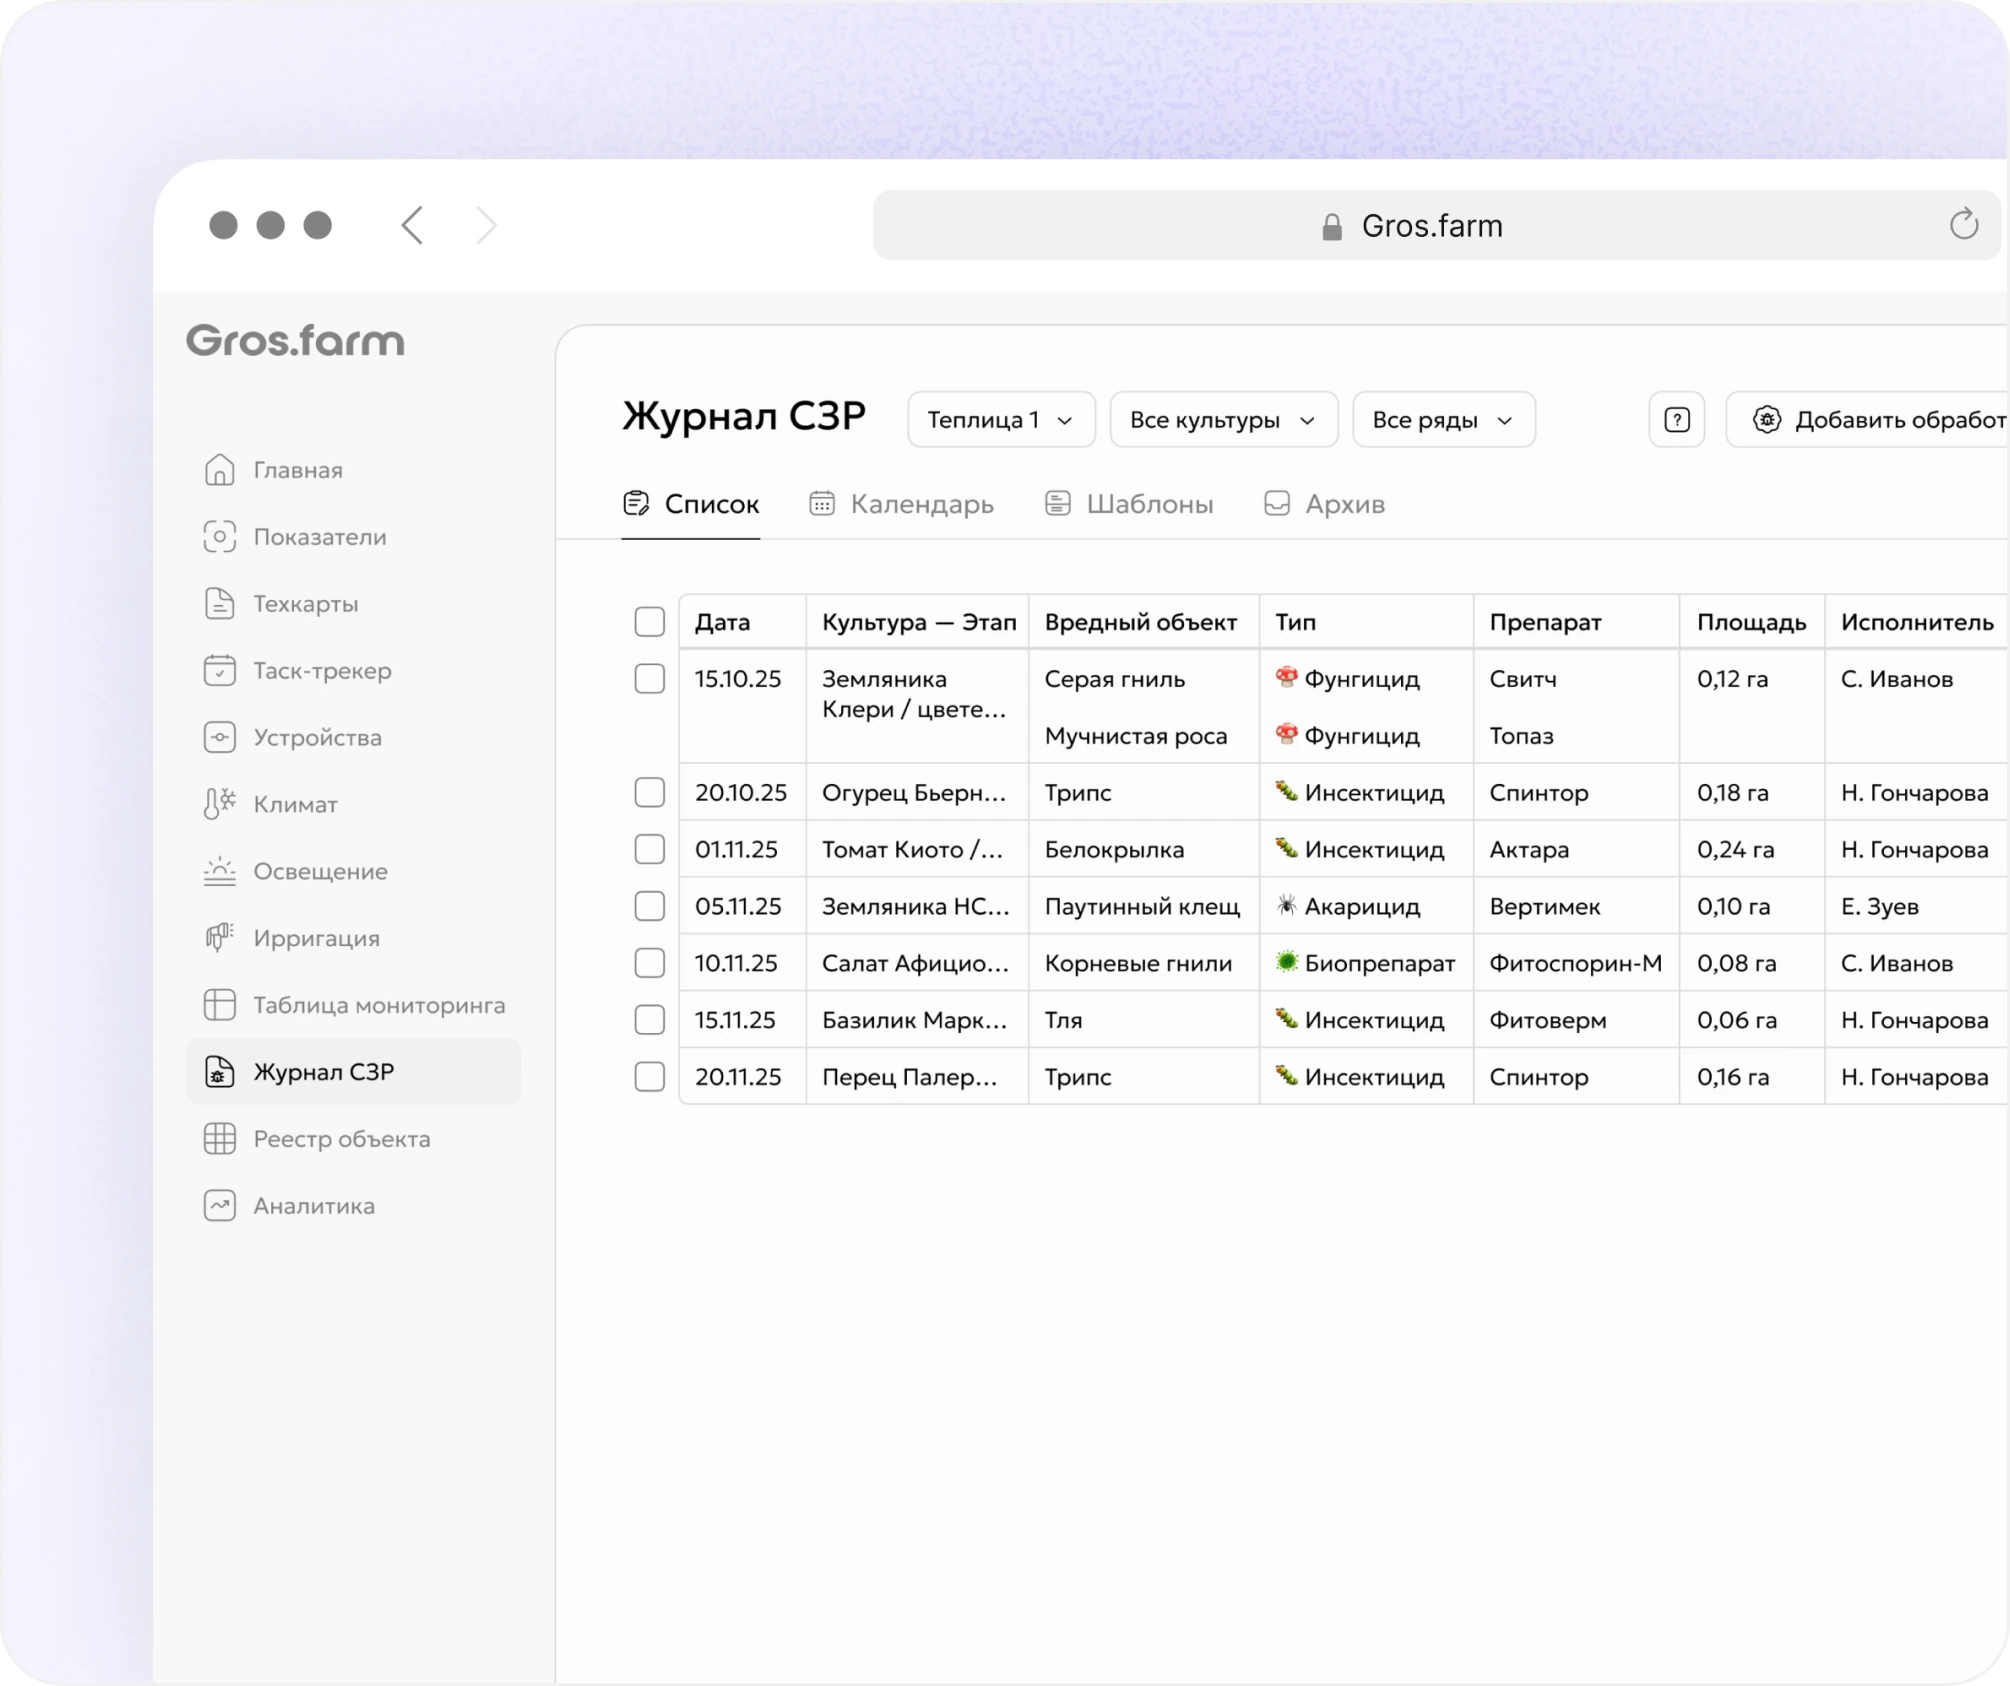Click the Площадь column header
Image resolution: width=2010 pixels, height=1686 pixels.
[1751, 622]
